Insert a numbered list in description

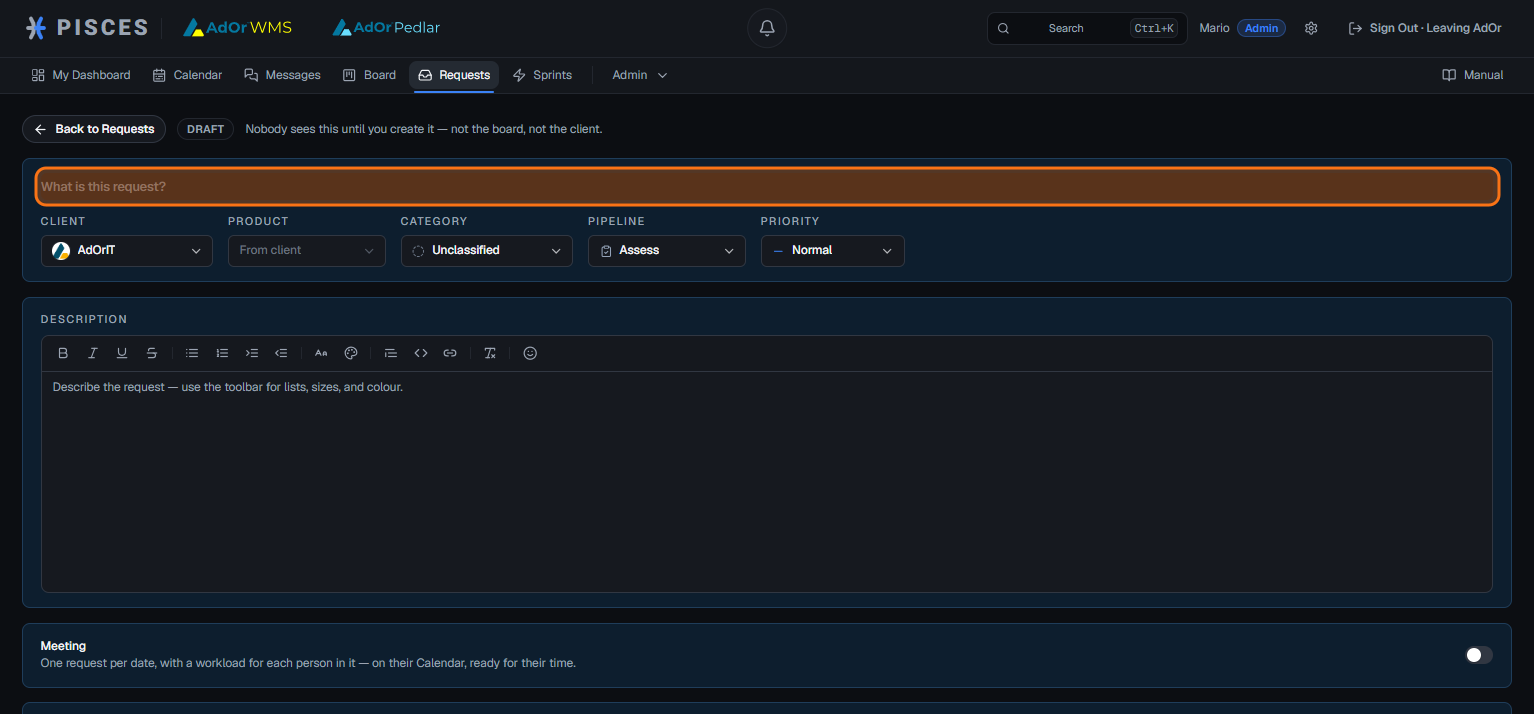coord(222,353)
